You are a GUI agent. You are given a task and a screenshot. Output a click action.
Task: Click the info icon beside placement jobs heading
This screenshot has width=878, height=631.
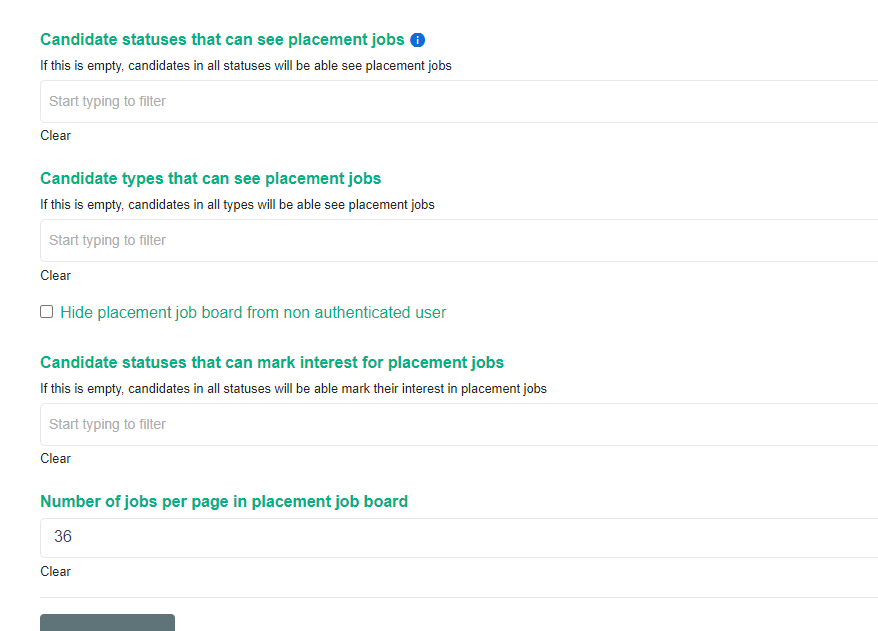coord(418,40)
